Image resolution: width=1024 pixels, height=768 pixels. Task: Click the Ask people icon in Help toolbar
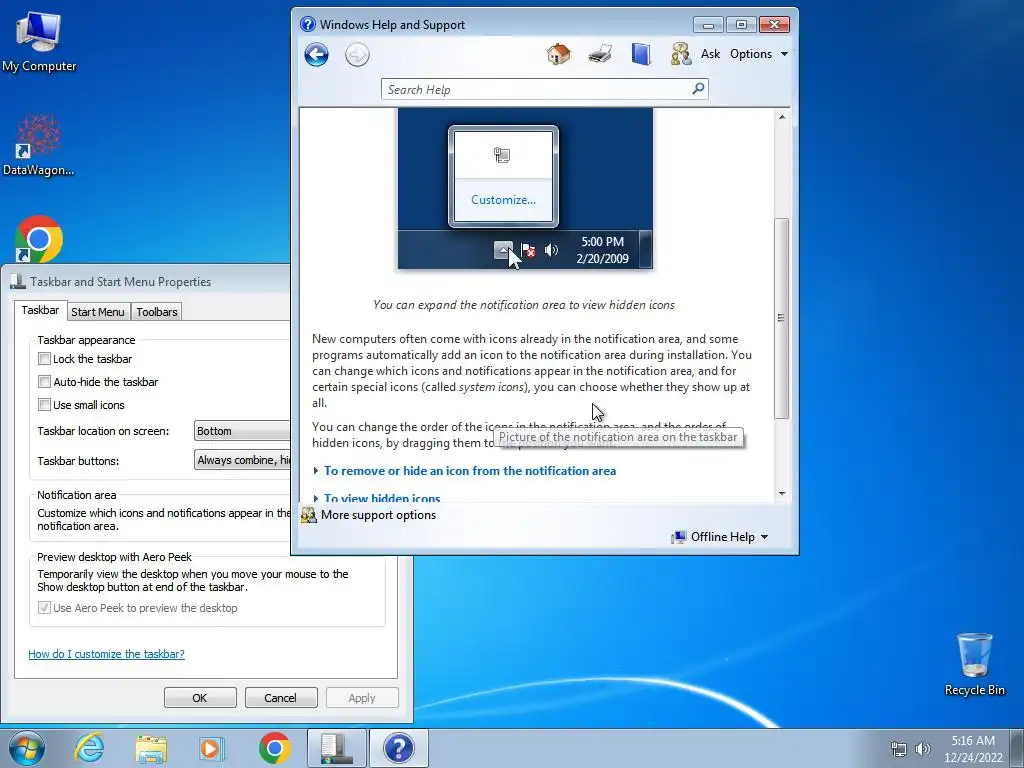click(x=681, y=54)
